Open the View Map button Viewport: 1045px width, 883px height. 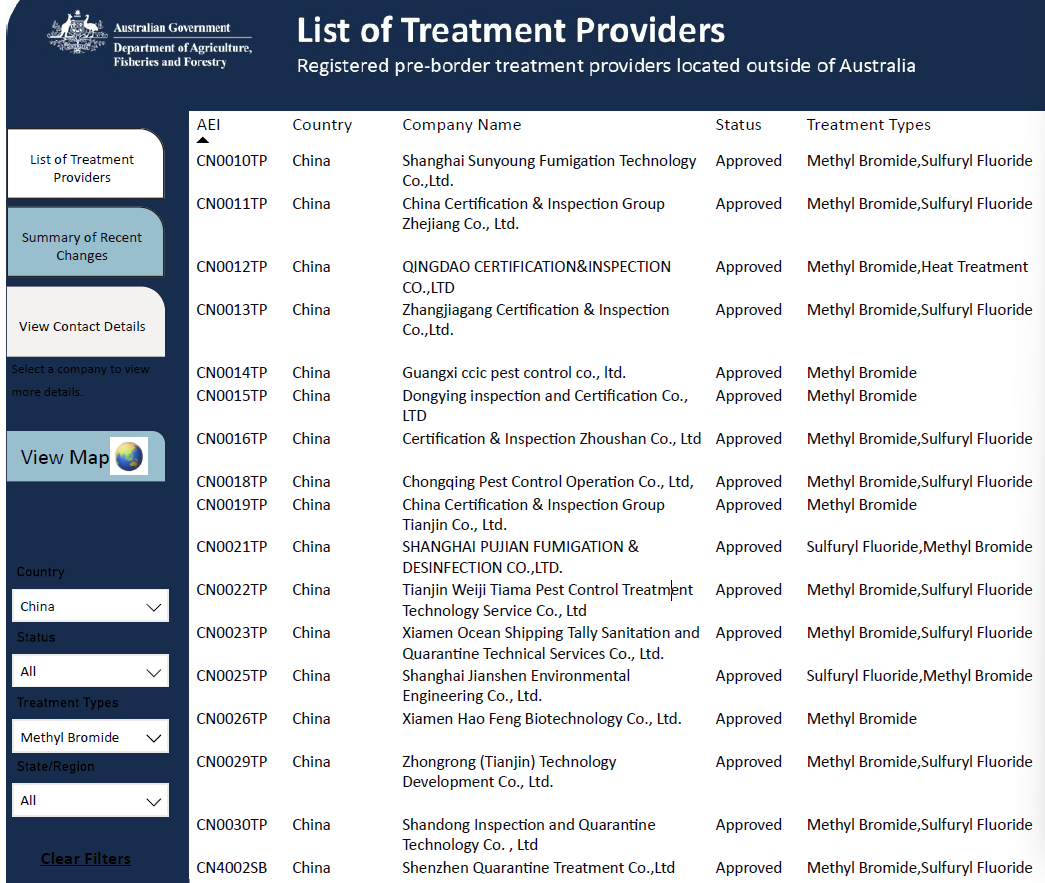85,456
